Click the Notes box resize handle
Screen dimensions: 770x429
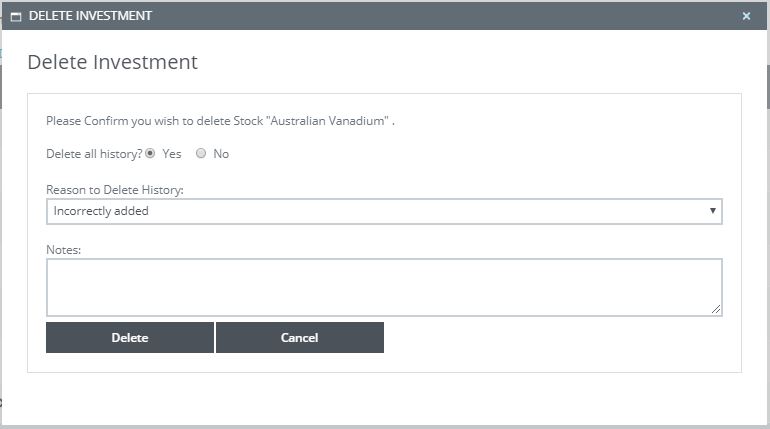tap(716, 310)
